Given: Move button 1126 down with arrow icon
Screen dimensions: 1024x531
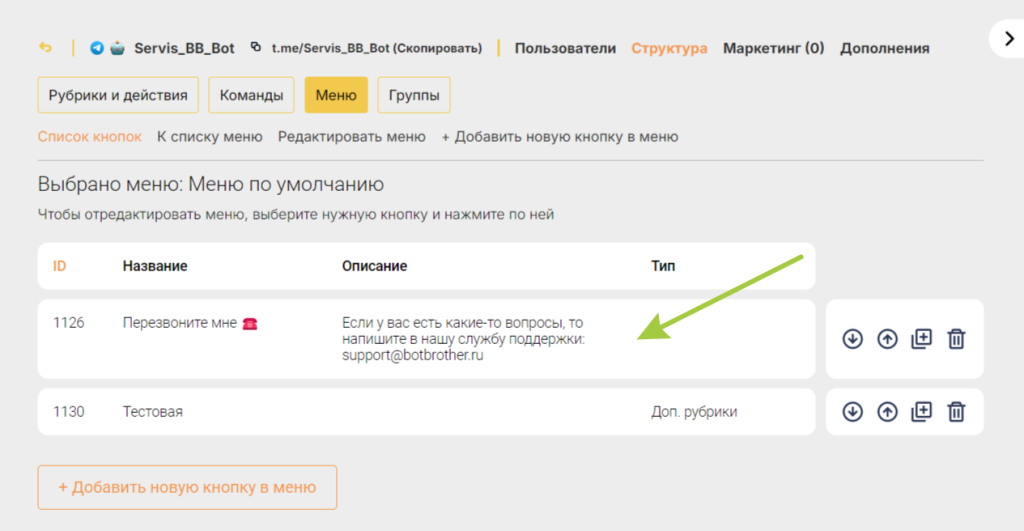Looking at the screenshot, I should coord(852,339).
